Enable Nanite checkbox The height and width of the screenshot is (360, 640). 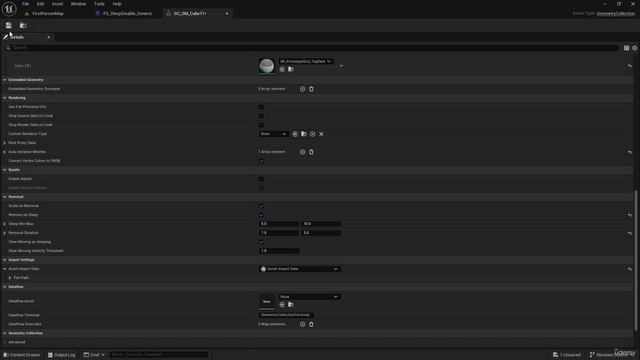pos(261,179)
